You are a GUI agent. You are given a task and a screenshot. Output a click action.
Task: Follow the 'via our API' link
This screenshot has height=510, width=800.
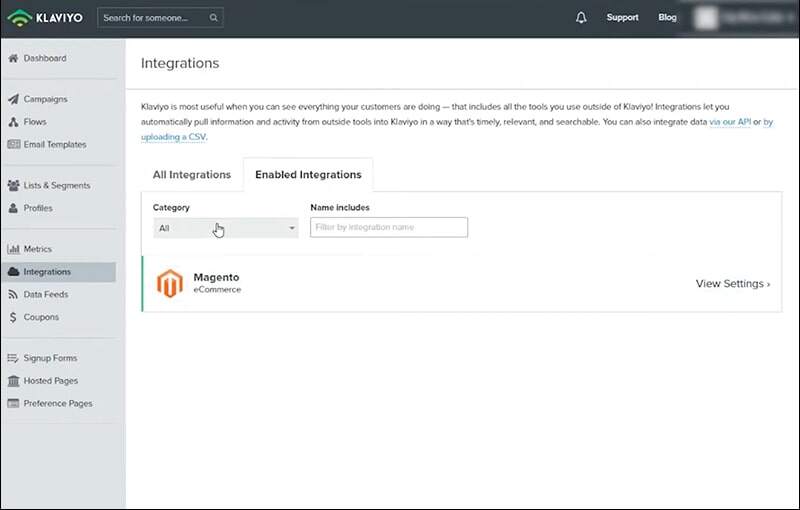coord(729,122)
